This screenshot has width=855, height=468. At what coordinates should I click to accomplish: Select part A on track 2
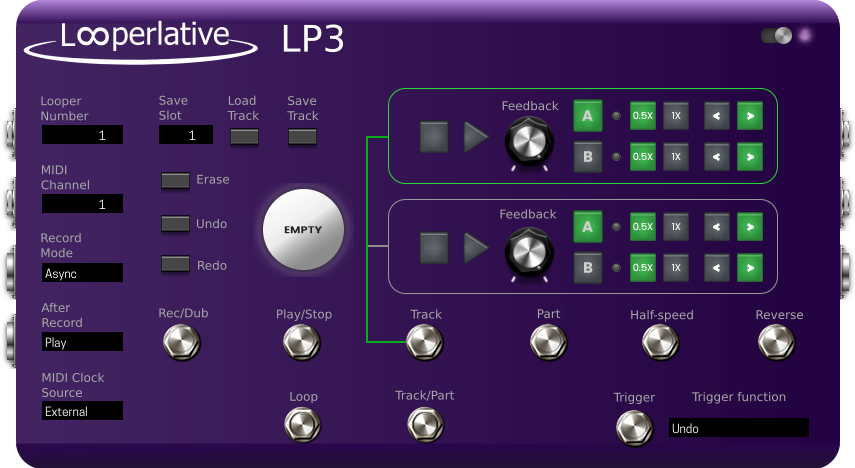click(588, 226)
